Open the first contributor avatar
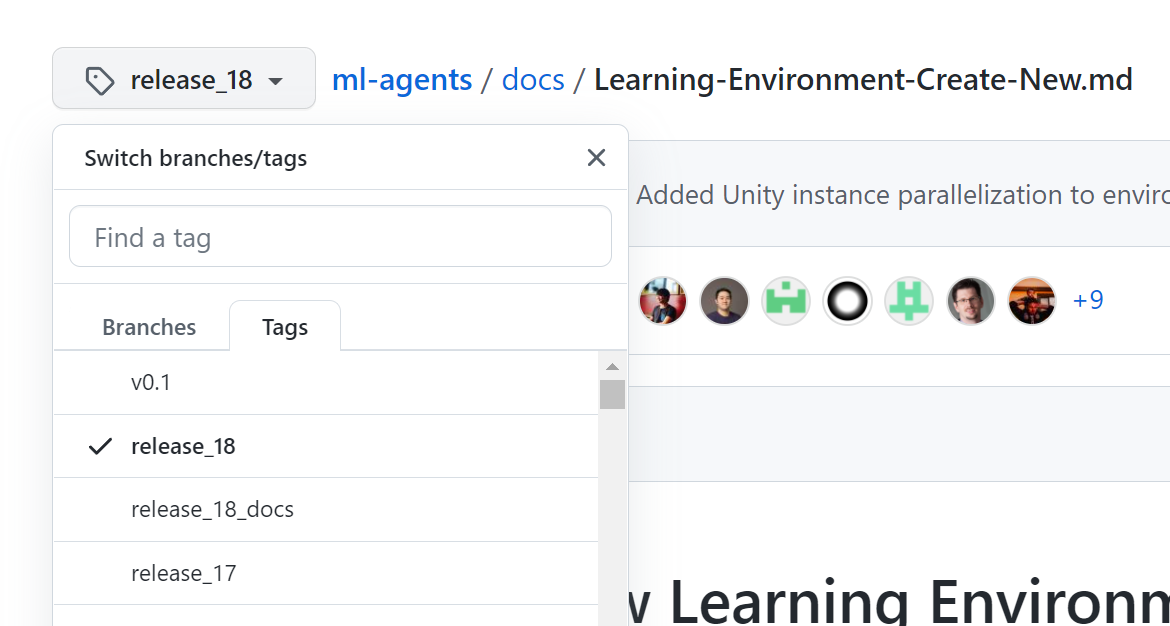1170x626 pixels. point(662,300)
